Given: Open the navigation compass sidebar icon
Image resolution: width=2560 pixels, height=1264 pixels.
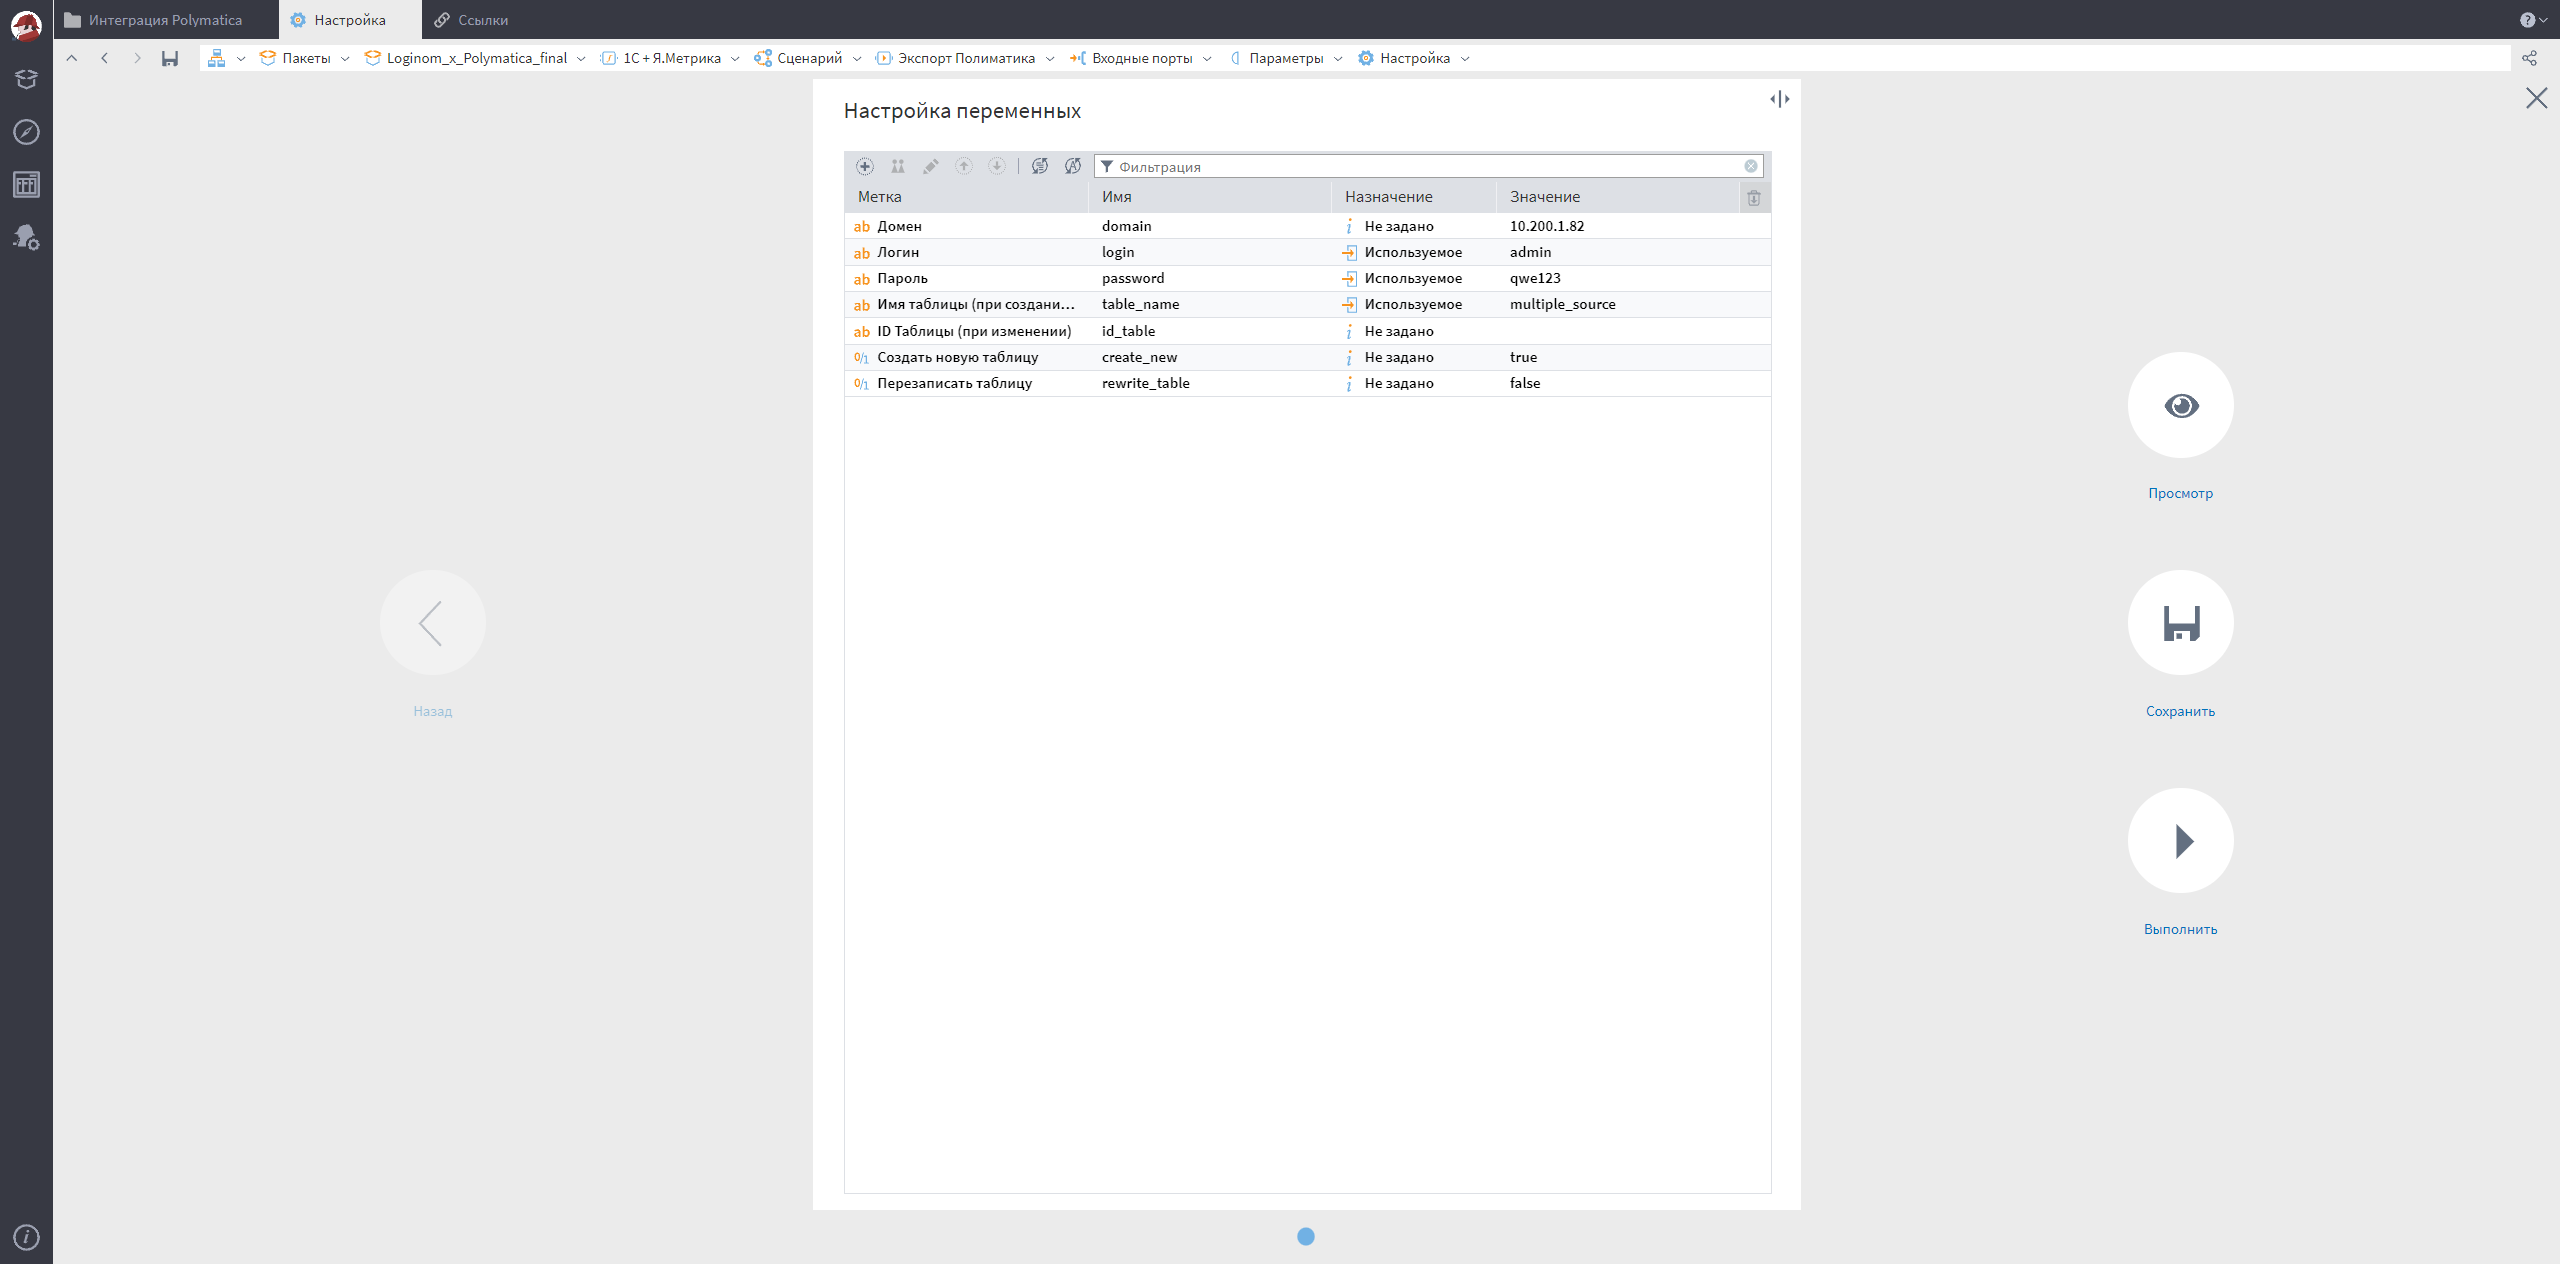Looking at the screenshot, I should [x=26, y=132].
